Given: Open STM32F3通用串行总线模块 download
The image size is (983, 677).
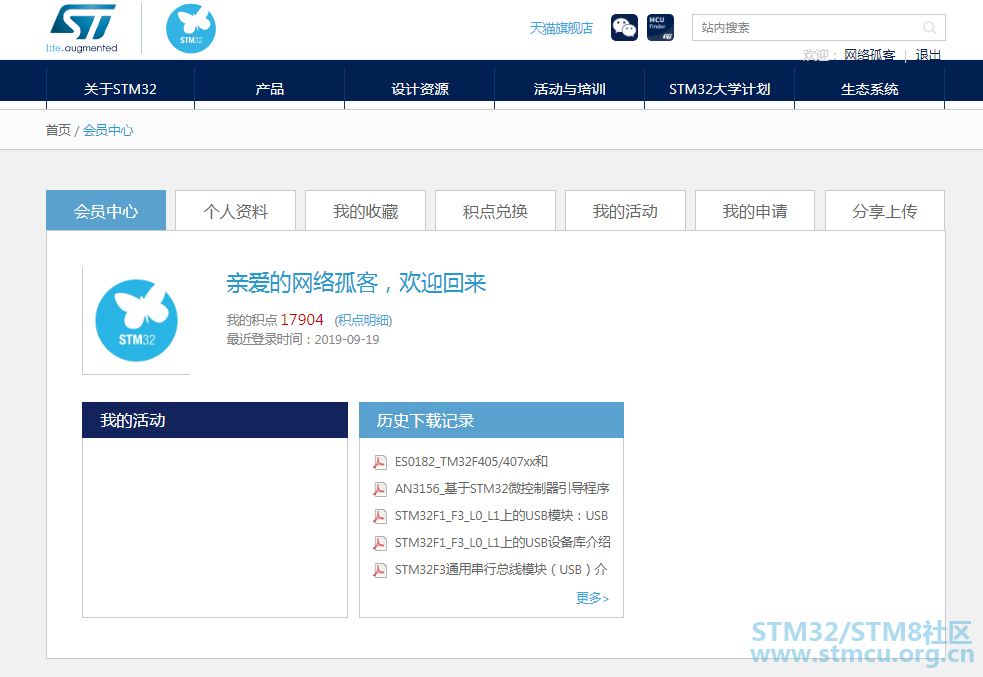Looking at the screenshot, I should (x=501, y=570).
